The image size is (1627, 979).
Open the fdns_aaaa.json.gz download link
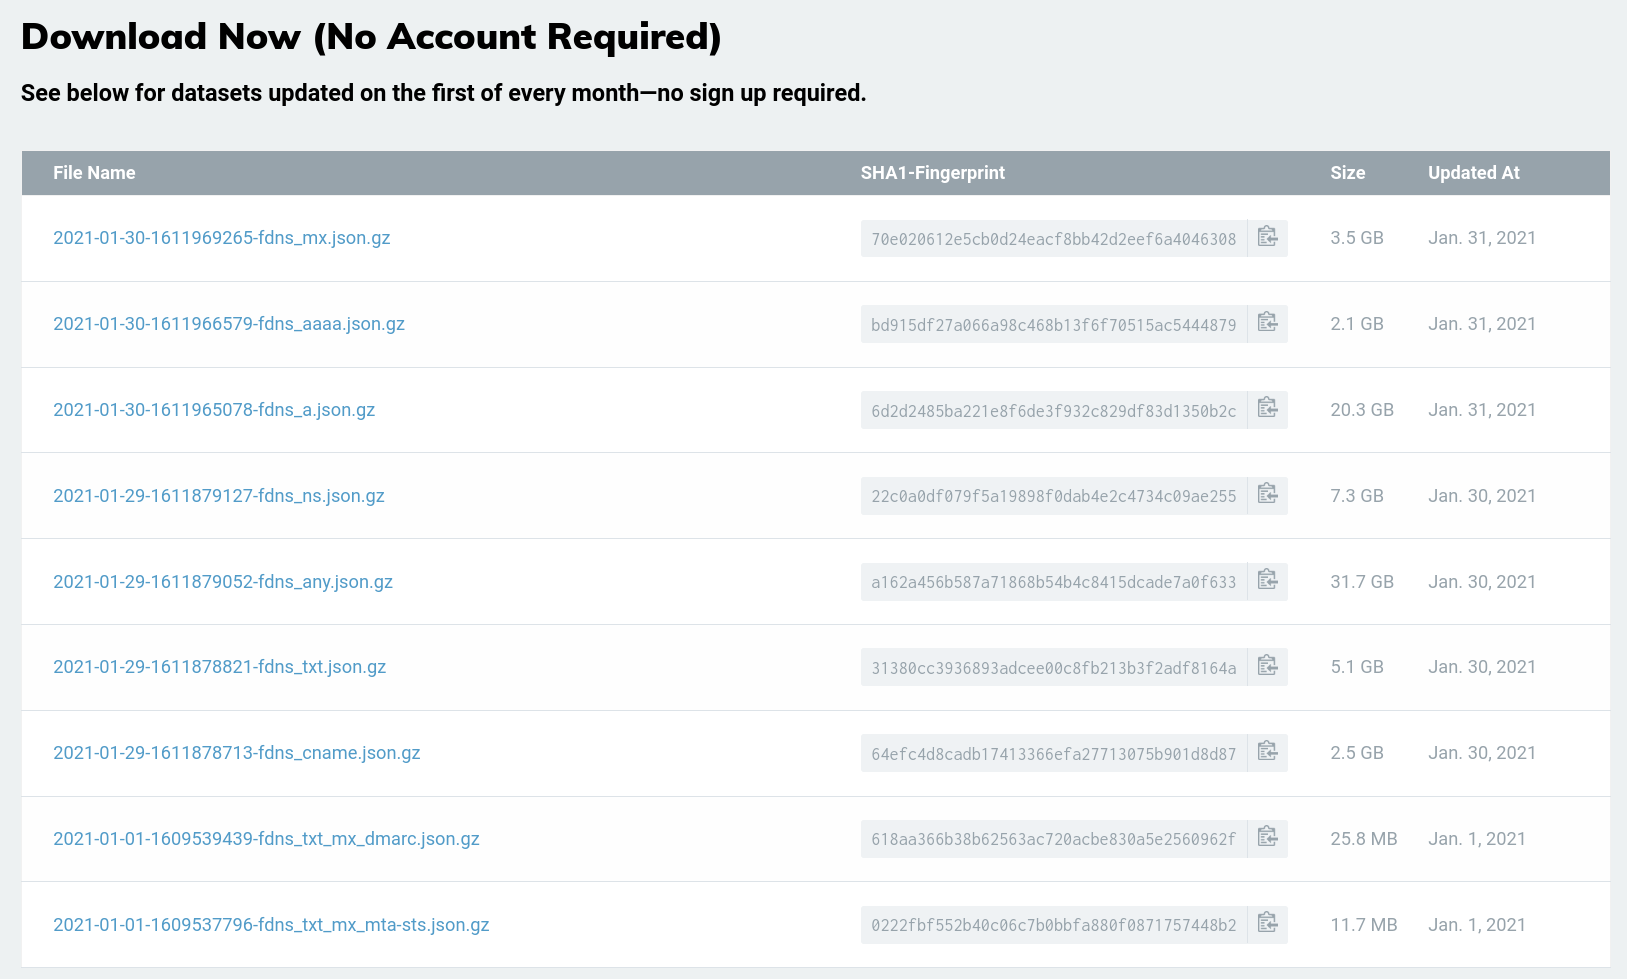pyautogui.click(x=228, y=324)
